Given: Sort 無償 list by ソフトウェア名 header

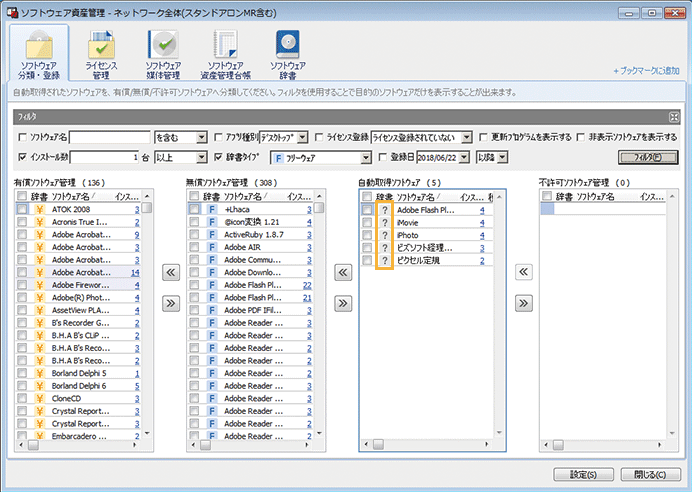Looking at the screenshot, I should [x=245, y=196].
